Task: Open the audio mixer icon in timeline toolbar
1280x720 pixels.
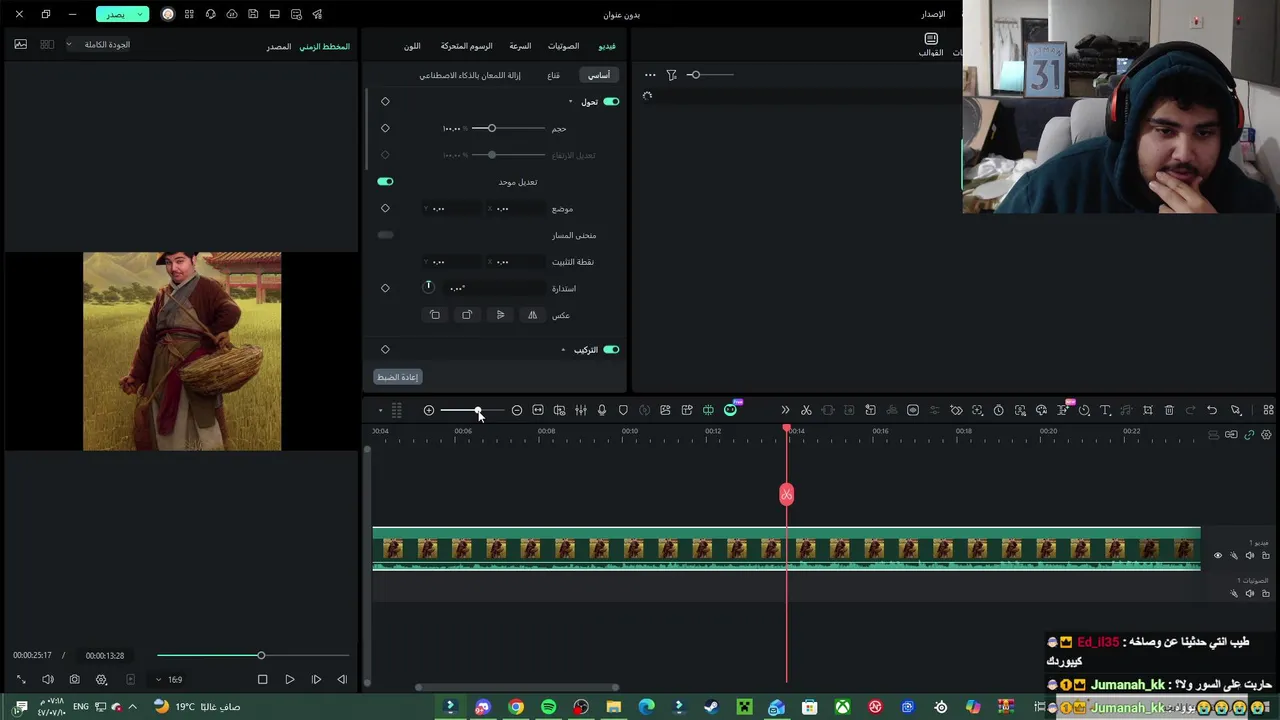Action: (581, 410)
